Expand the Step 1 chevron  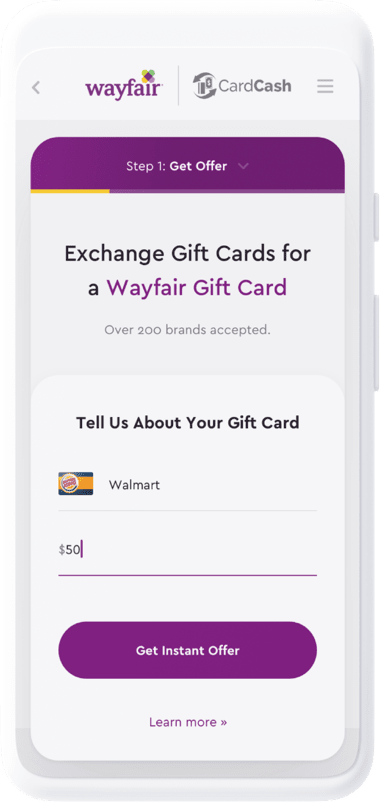[x=243, y=166]
